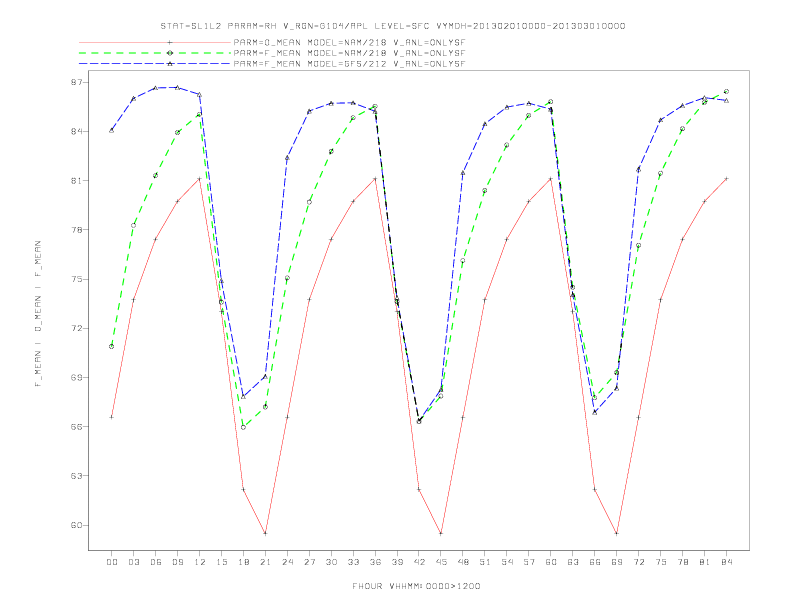This screenshot has width=792, height=612.
Task: Click y-axis tick label 69
Action: [x=77, y=377]
